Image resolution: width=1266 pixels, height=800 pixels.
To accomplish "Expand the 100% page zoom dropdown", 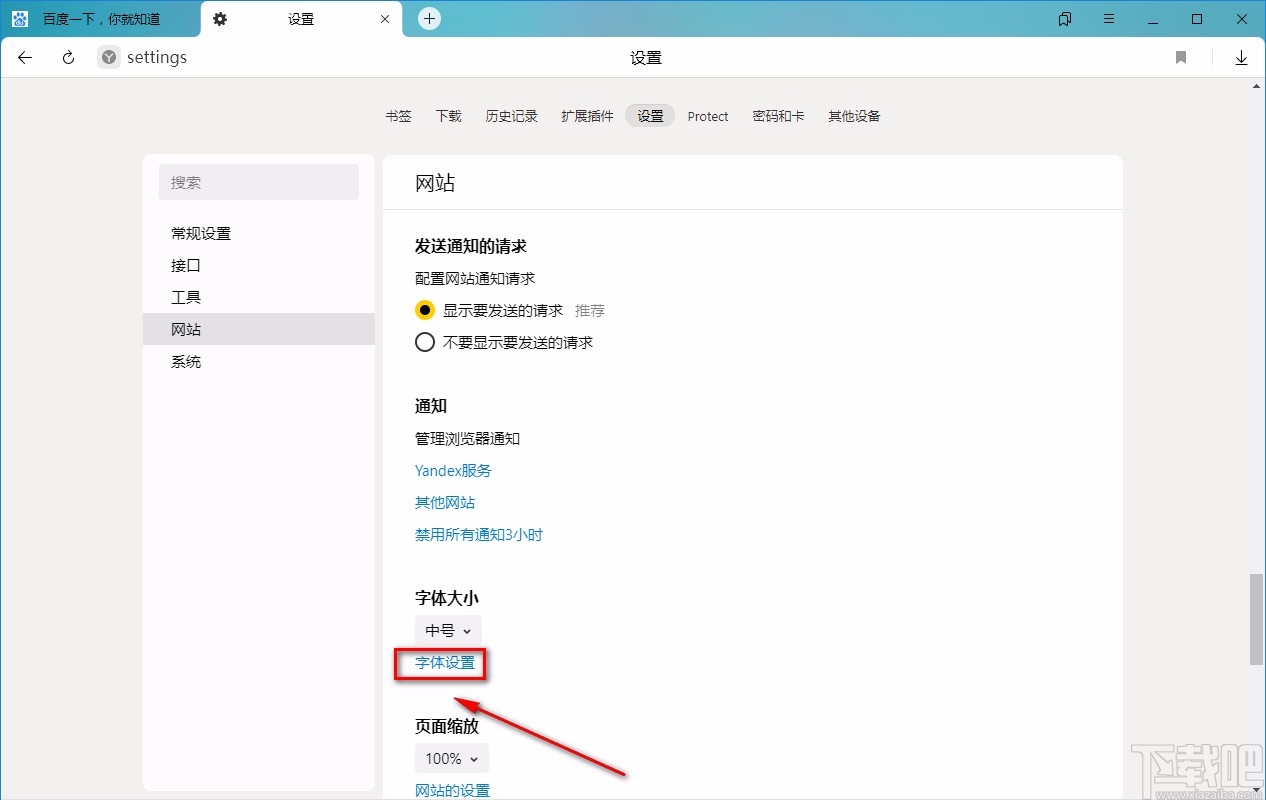I will pyautogui.click(x=451, y=758).
